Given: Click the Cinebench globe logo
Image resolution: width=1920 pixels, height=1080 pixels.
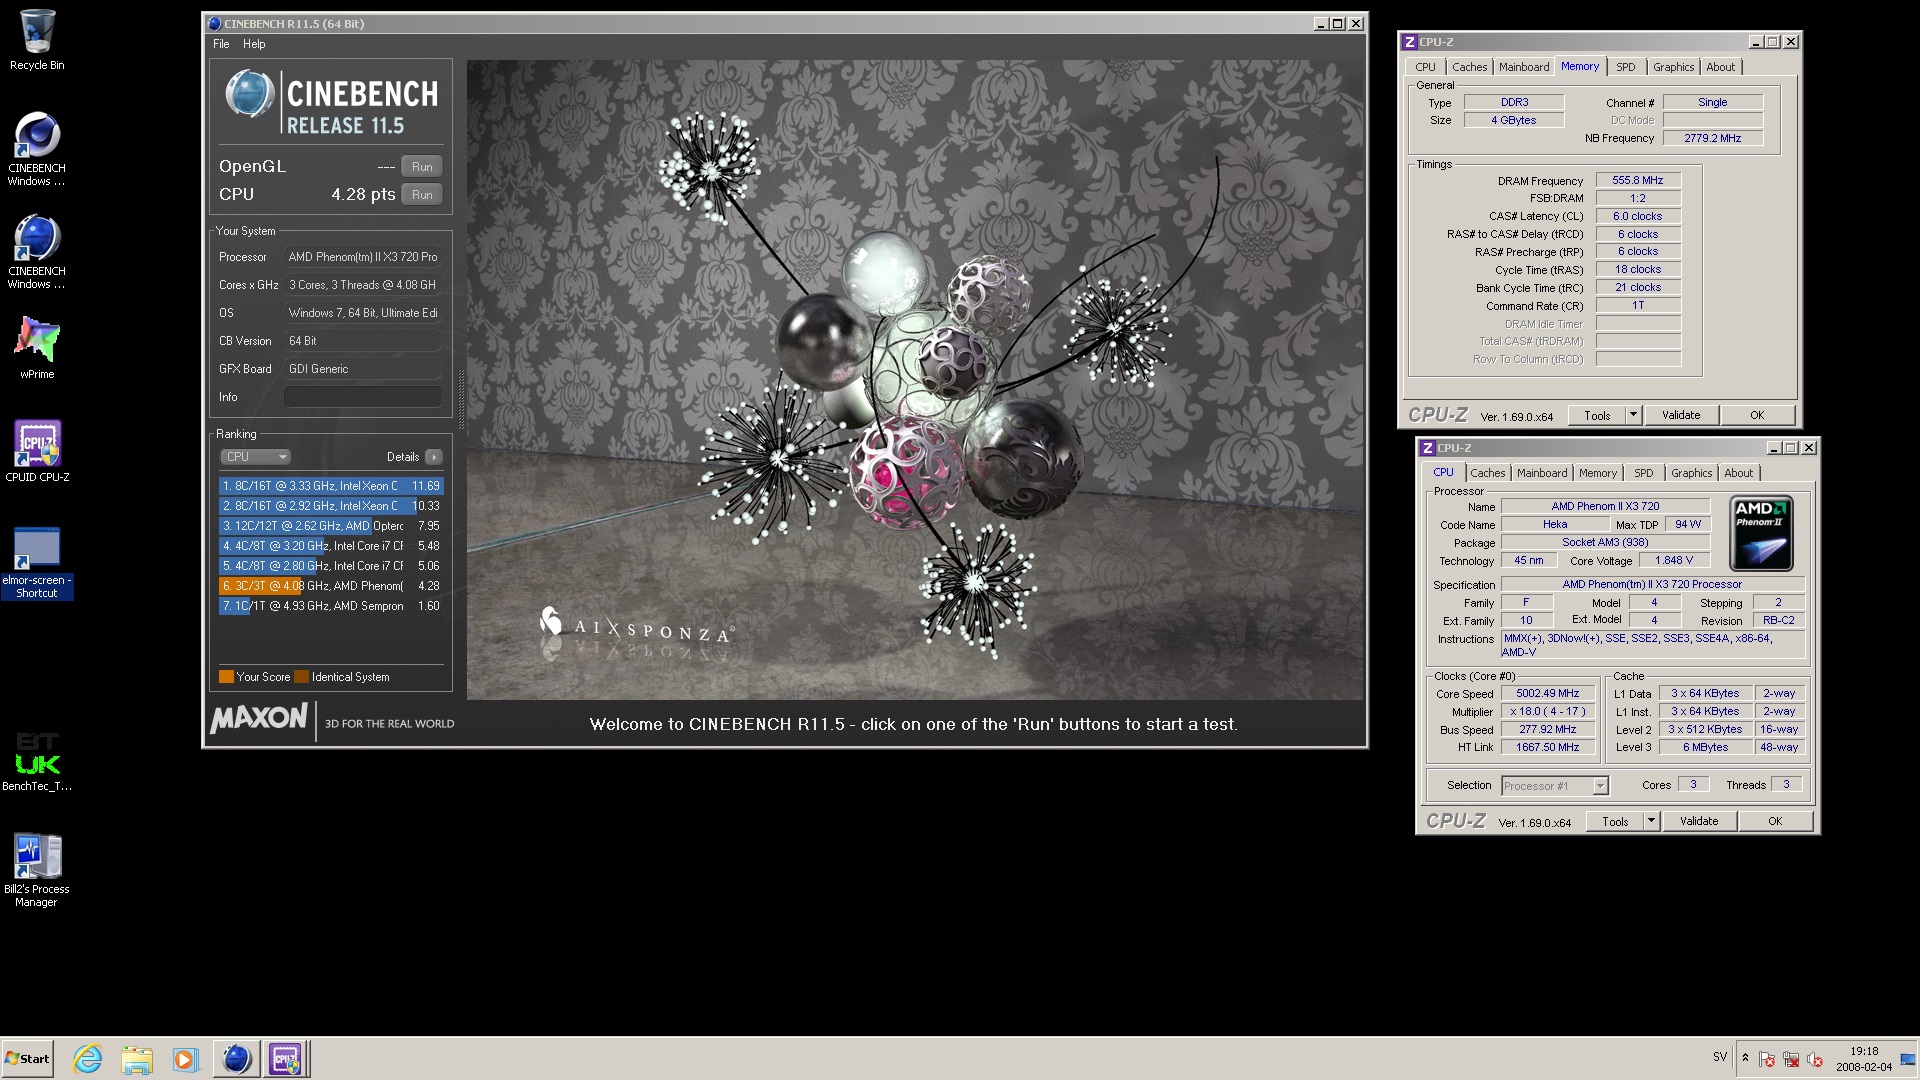Looking at the screenshot, I should pos(249,95).
